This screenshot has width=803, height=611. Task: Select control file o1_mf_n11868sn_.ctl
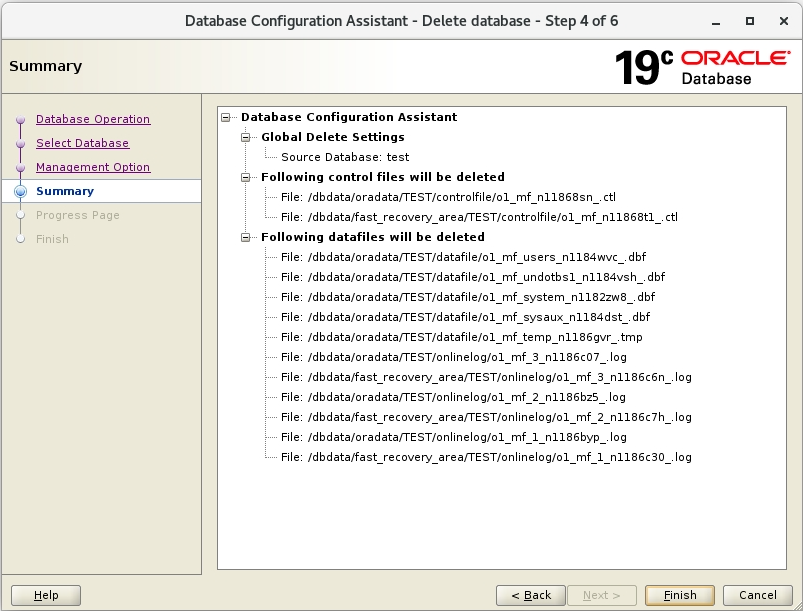point(448,197)
